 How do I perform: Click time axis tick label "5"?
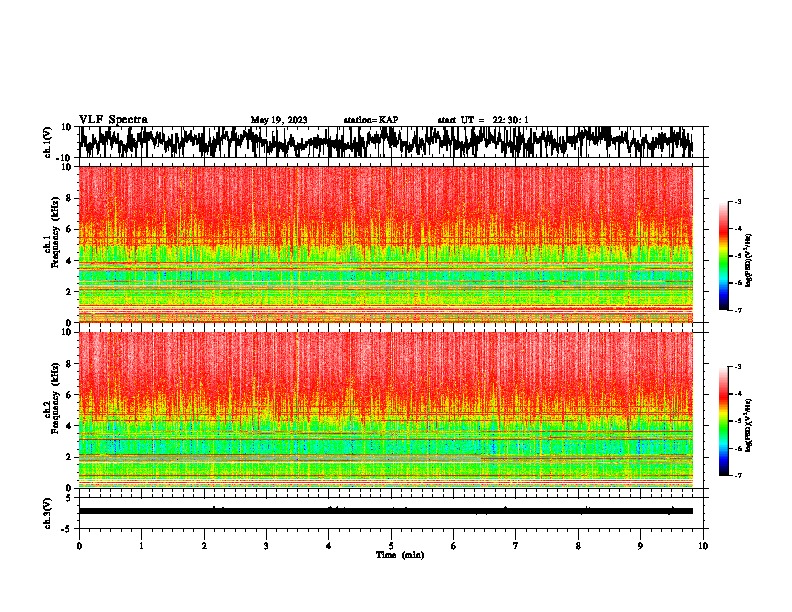pyautogui.click(x=391, y=546)
